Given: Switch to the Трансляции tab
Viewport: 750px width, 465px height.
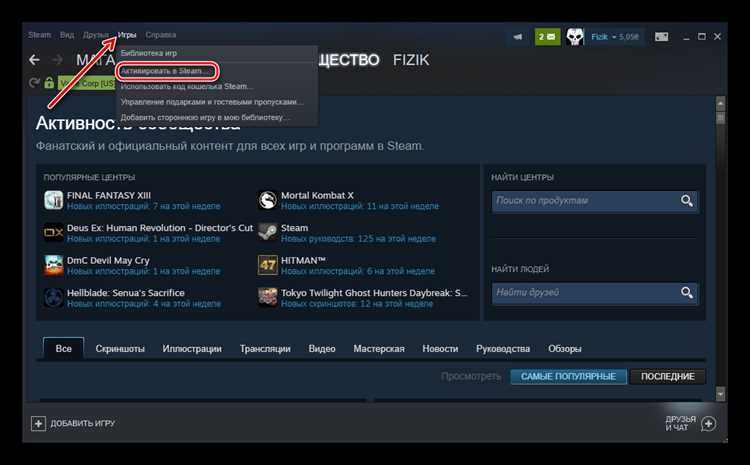Looking at the screenshot, I should pos(265,349).
